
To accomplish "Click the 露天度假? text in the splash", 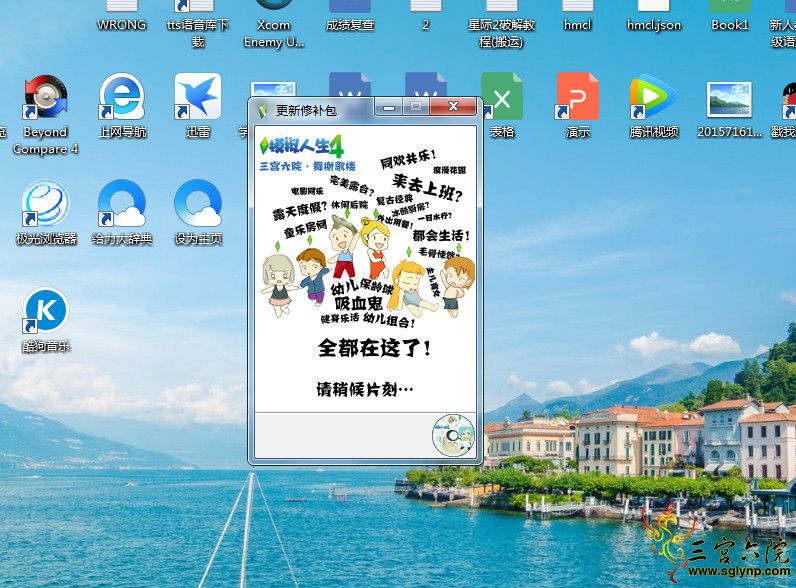I will tap(300, 210).
